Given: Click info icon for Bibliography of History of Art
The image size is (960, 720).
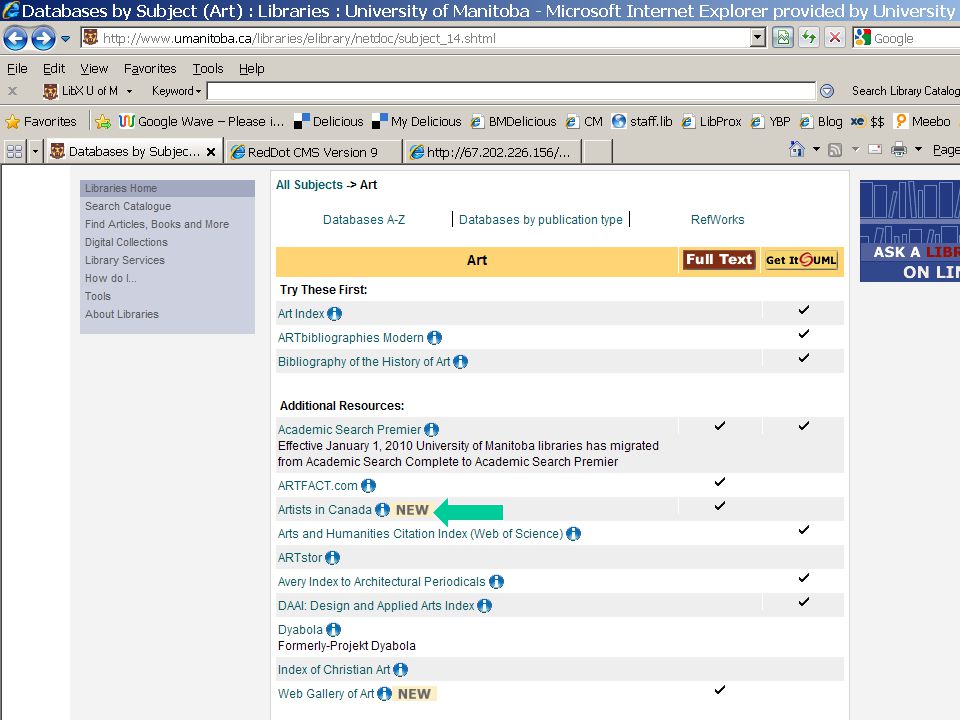Looking at the screenshot, I should [460, 362].
